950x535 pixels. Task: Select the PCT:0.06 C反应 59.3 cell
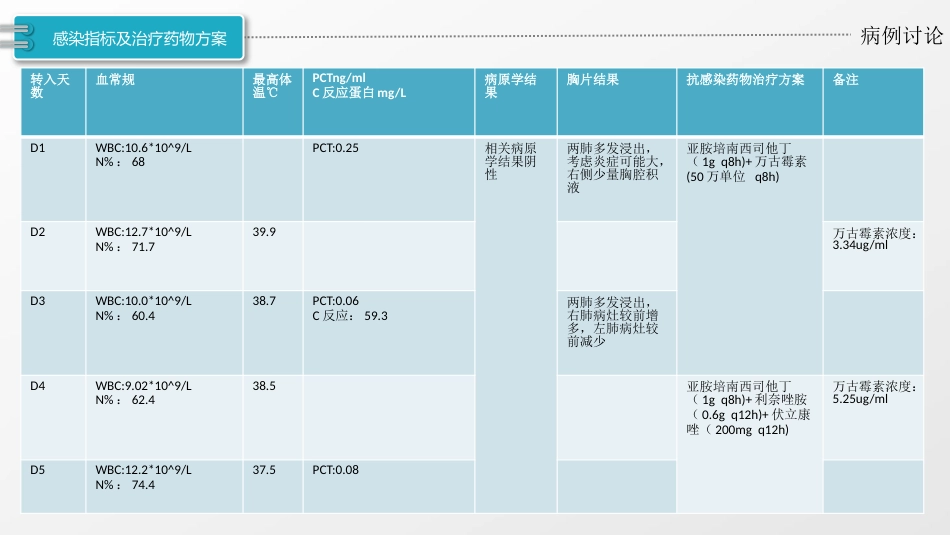pyautogui.click(x=388, y=333)
